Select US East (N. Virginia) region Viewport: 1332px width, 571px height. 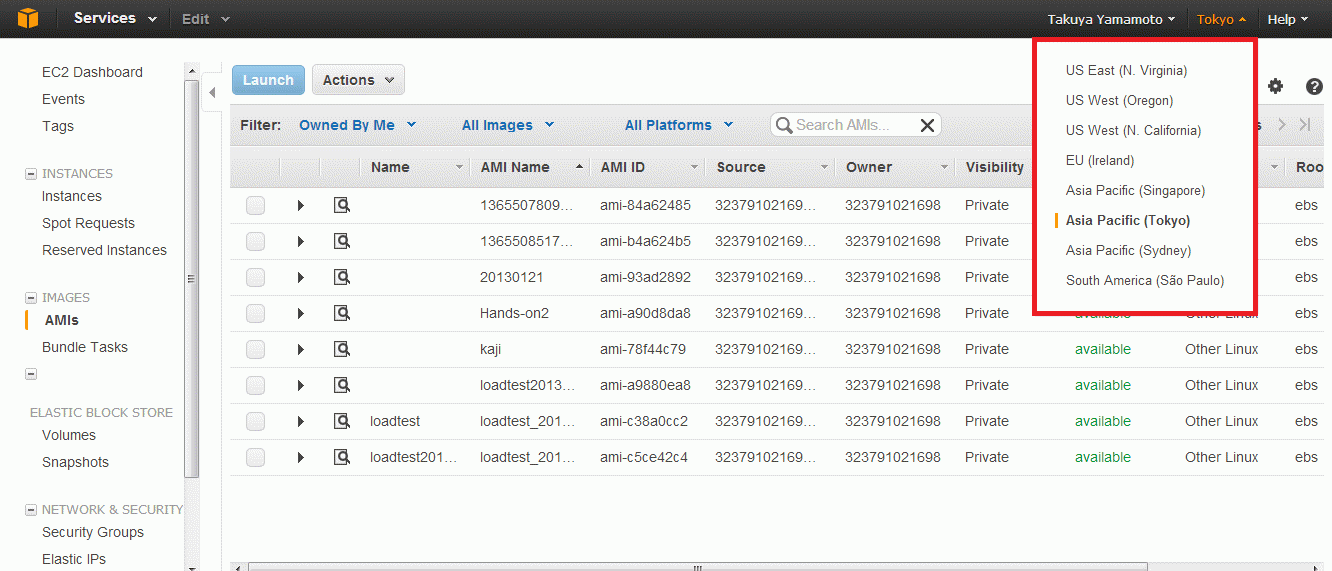coord(1126,70)
